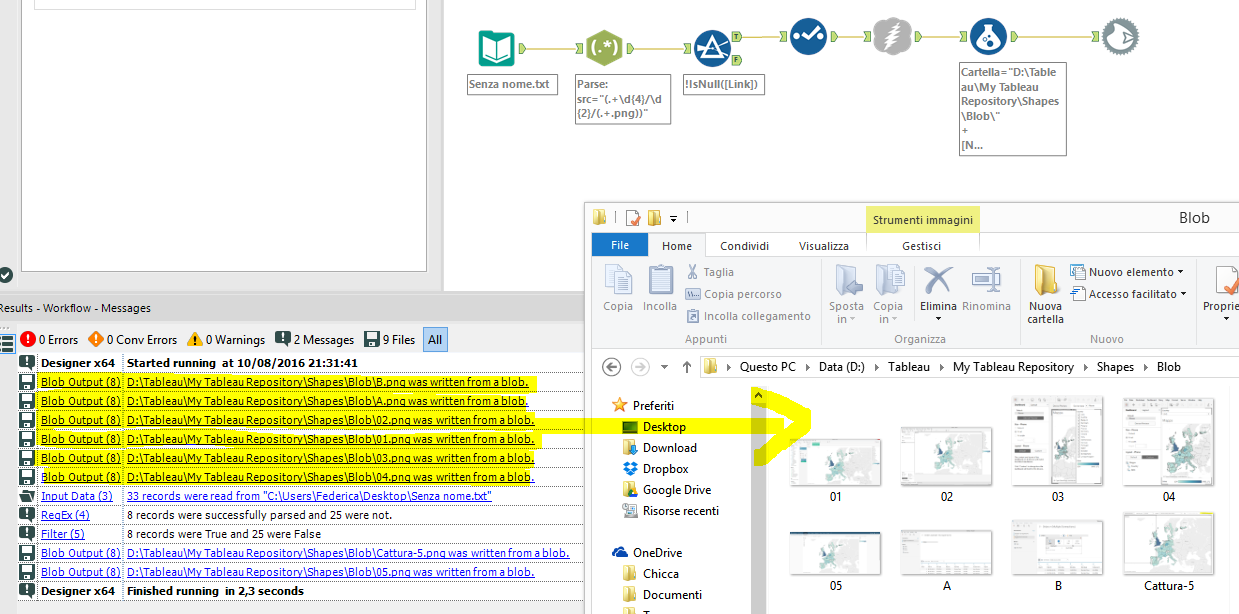This screenshot has height=614, width=1239.
Task: Toggle the 9 Files filter
Action: 389,340
